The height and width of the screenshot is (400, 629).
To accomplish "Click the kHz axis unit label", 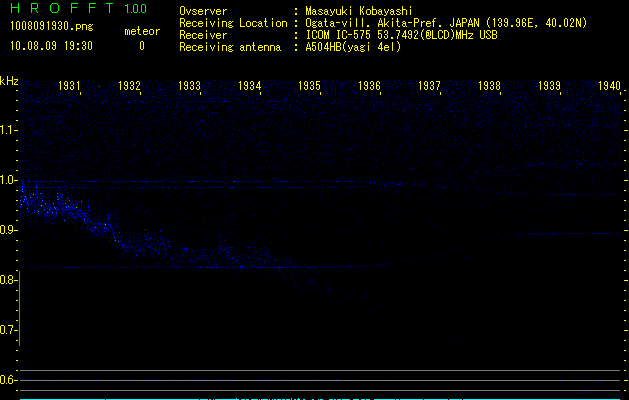I will (x=9, y=81).
